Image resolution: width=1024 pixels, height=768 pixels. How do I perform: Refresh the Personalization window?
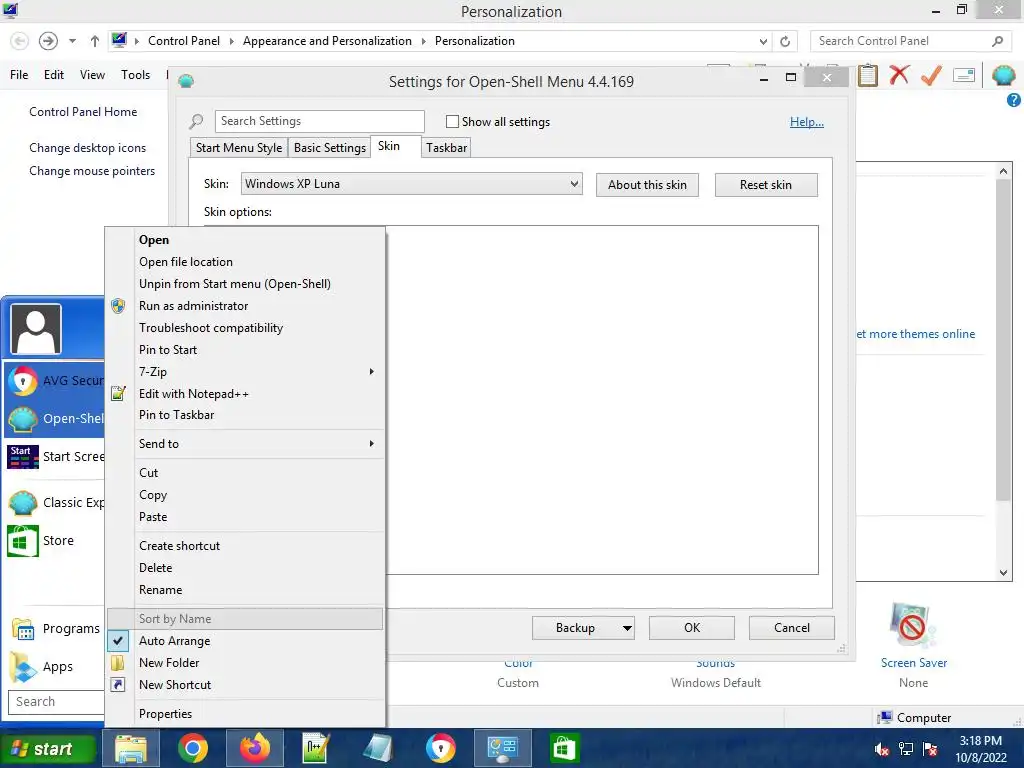pos(785,41)
